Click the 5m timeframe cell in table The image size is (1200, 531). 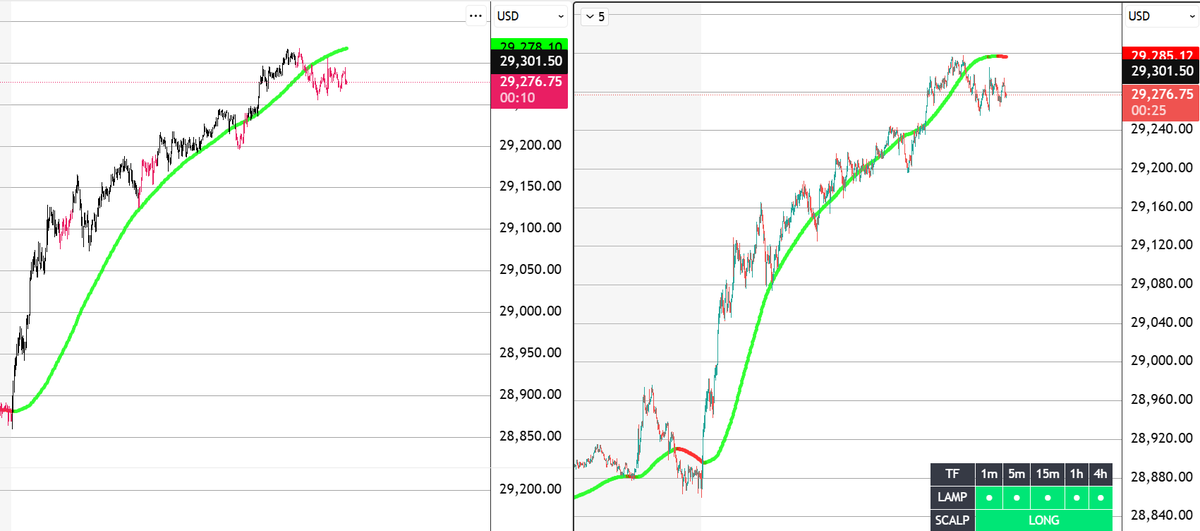tap(1017, 474)
